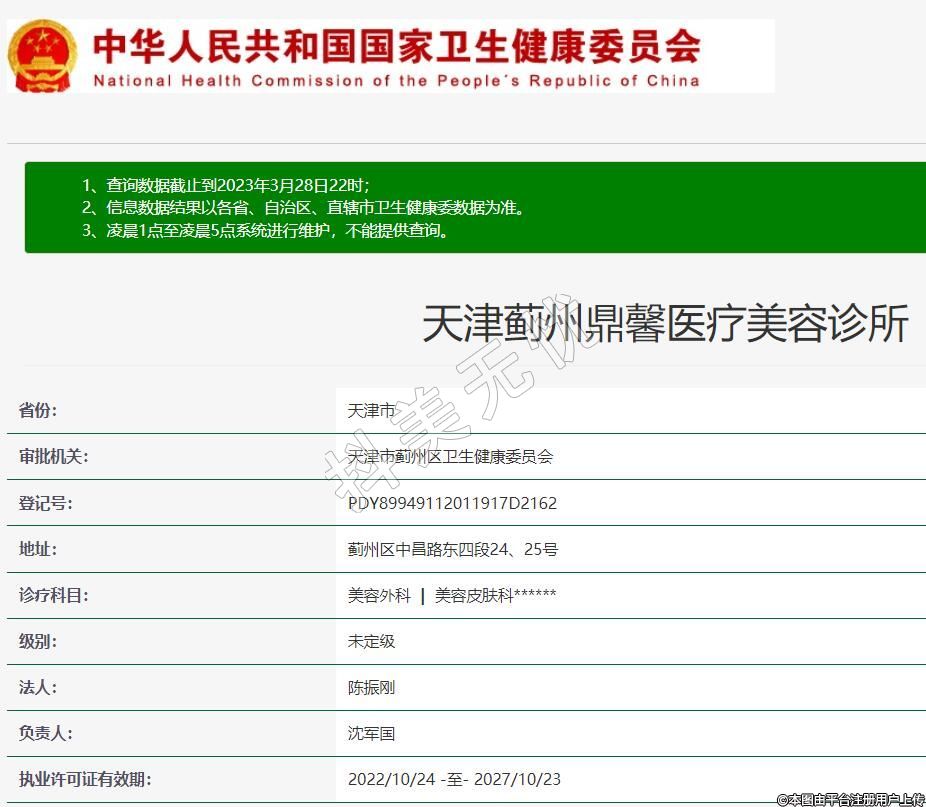Click the level value 未定级

371,641
